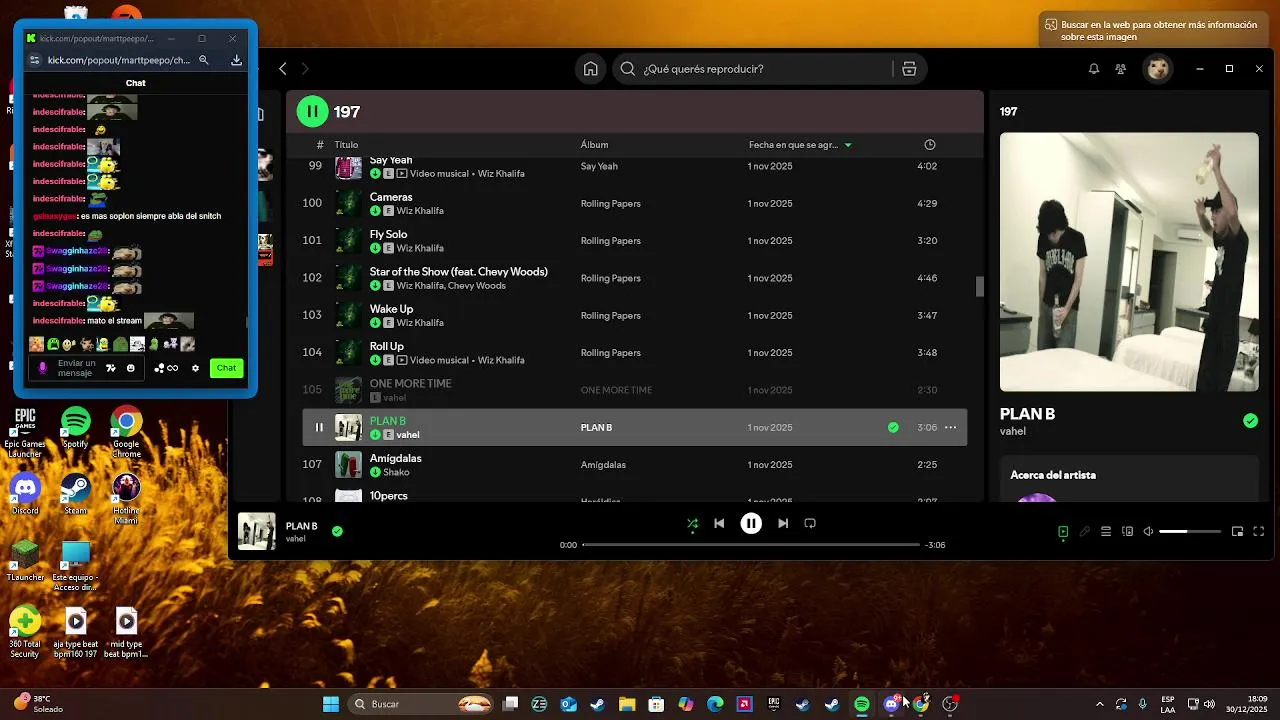Open the Now Playing view icon
The width and height of the screenshot is (1280, 720).
coord(1063,532)
